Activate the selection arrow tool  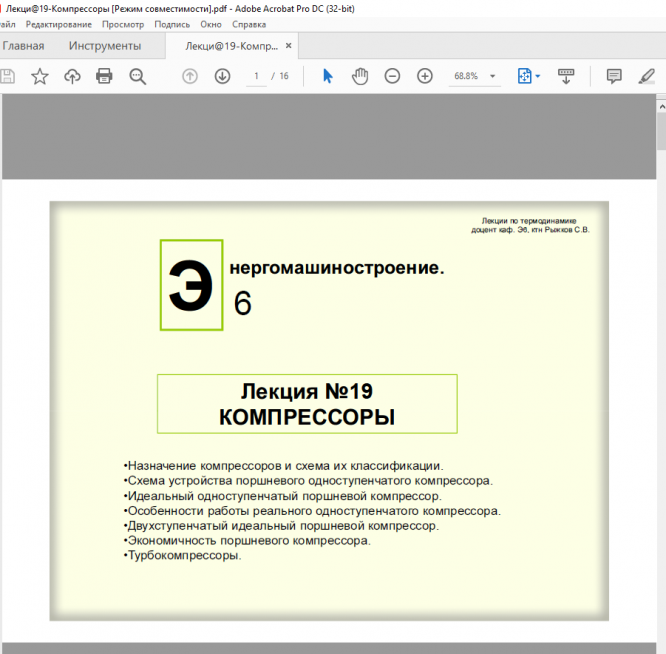(x=327, y=76)
